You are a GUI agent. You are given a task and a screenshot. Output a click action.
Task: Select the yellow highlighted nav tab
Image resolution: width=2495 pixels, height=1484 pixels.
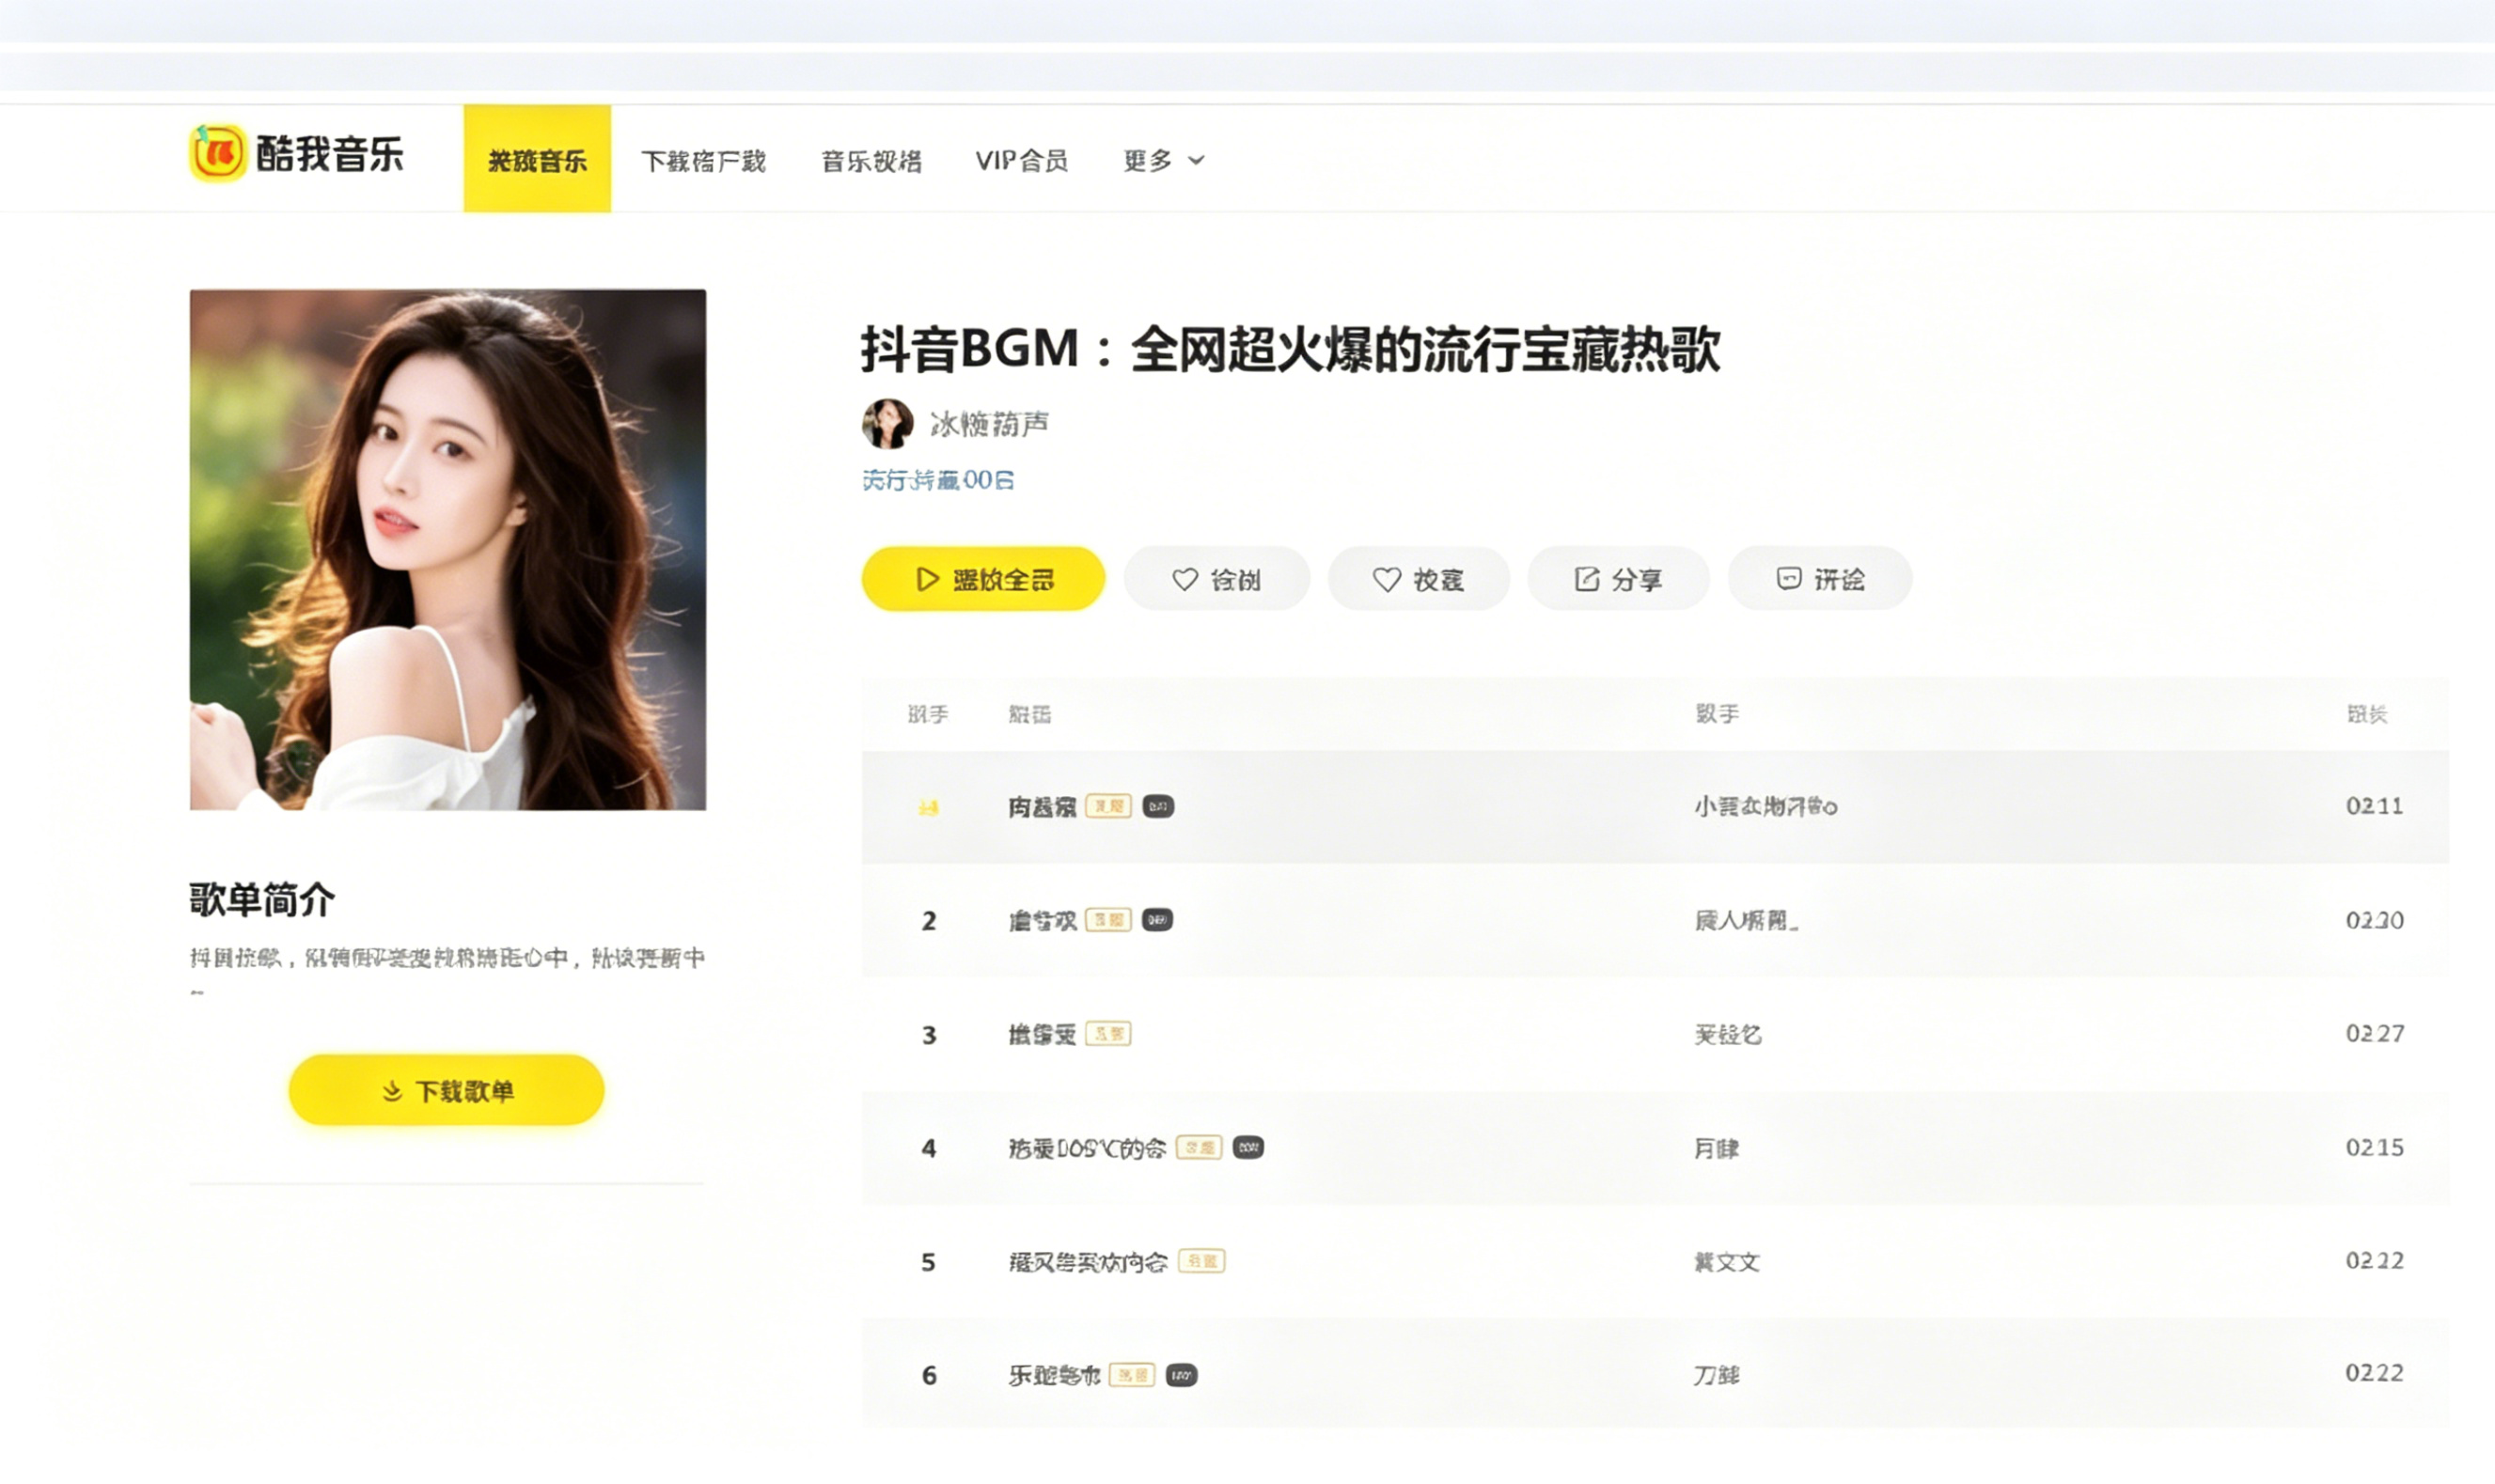(x=537, y=159)
